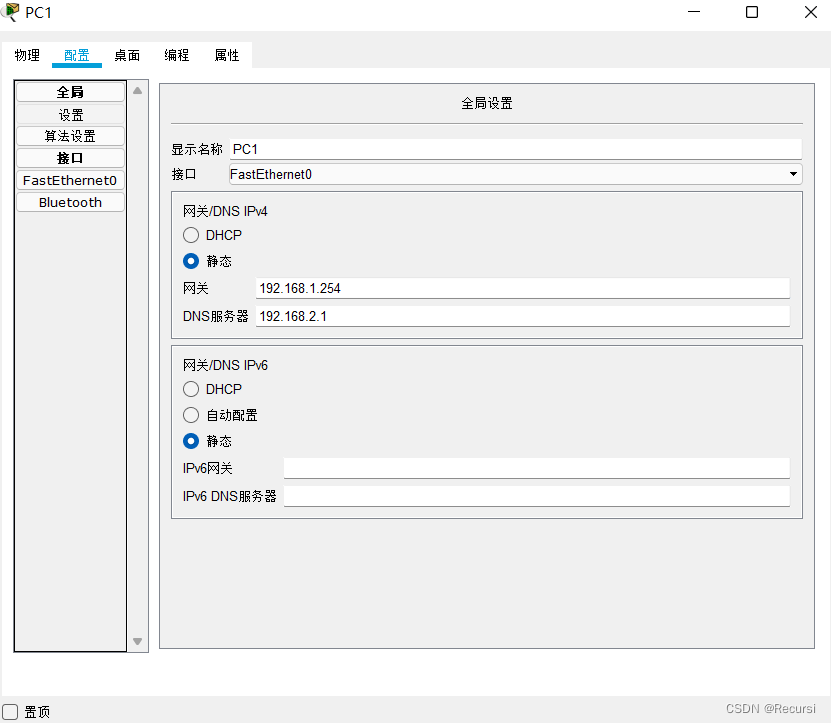Select FastEthernet0 interface in sidebar
Image resolution: width=831 pixels, height=723 pixels.
[70, 180]
